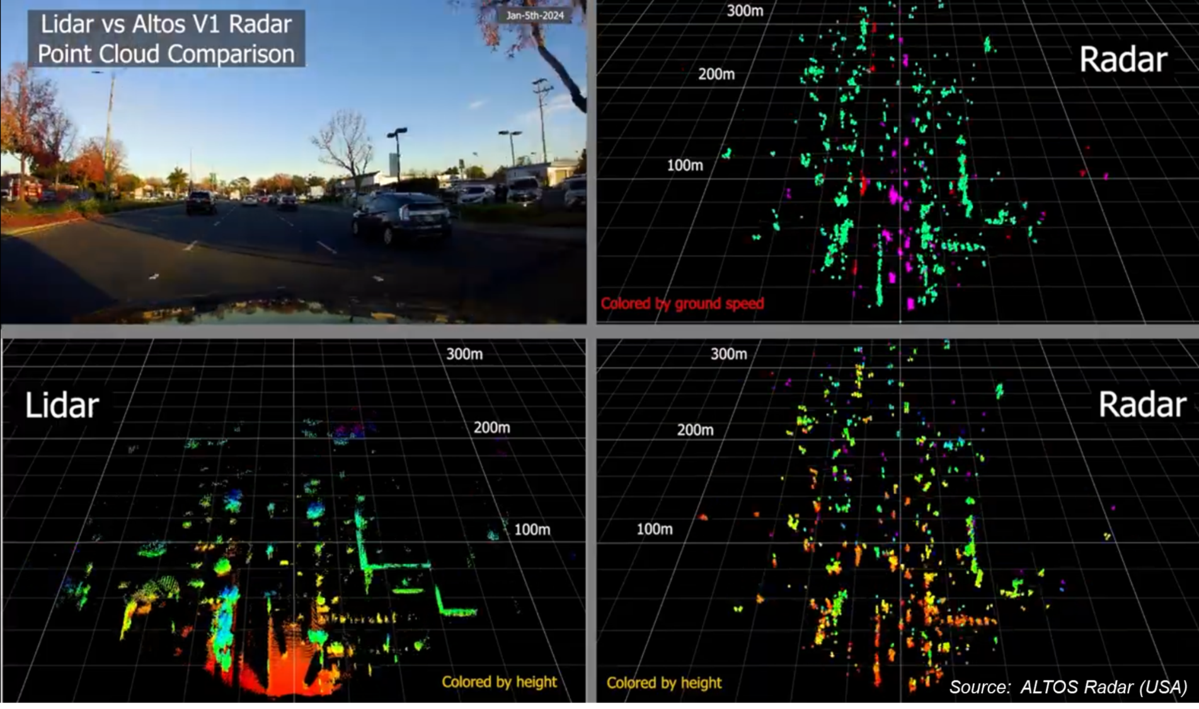Screen dimensions: 1199x709
Task: Click the "Radar" label in the bottom-right height panel
Action: (1141, 404)
